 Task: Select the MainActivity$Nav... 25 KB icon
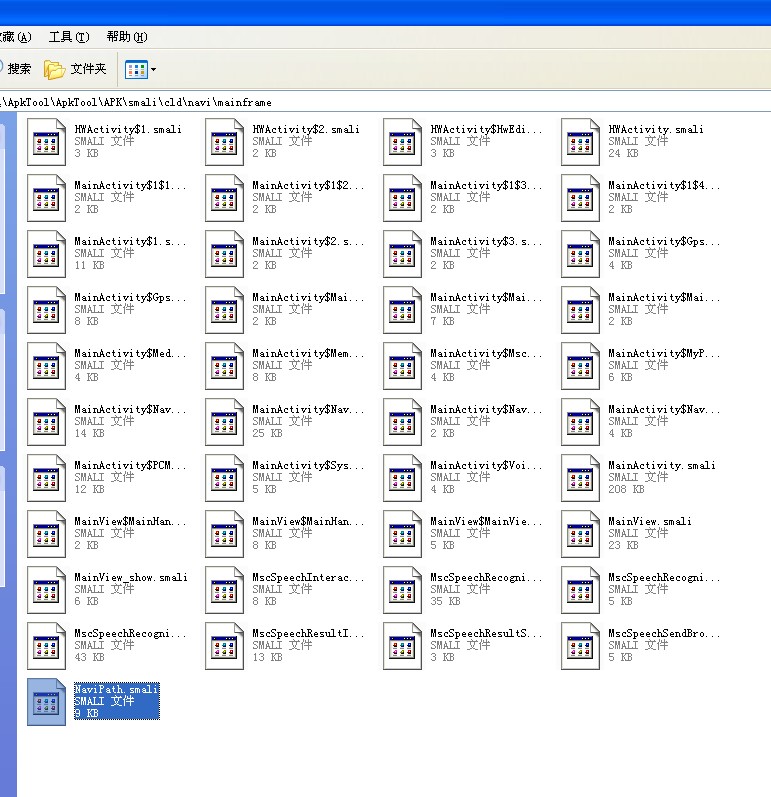(x=224, y=422)
